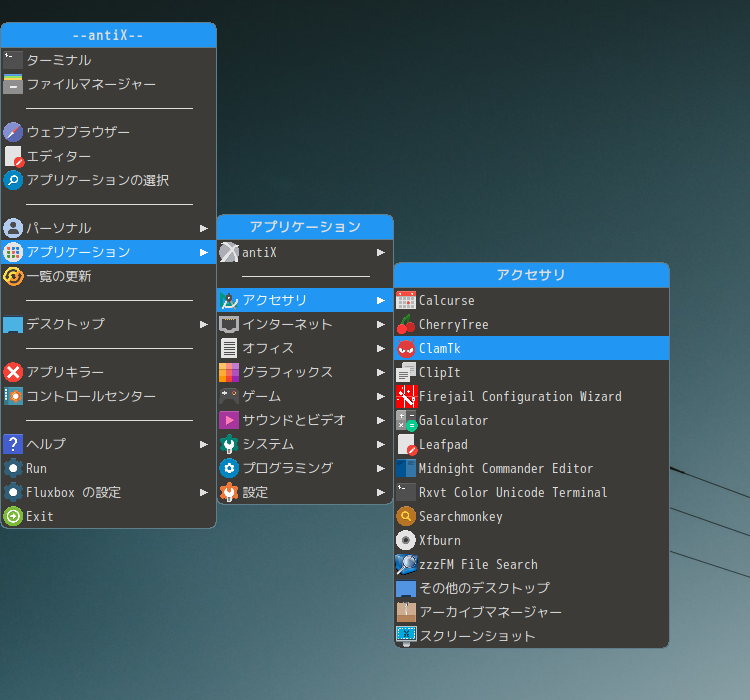Click the antiX logo icon in submenu

[x=229, y=252]
